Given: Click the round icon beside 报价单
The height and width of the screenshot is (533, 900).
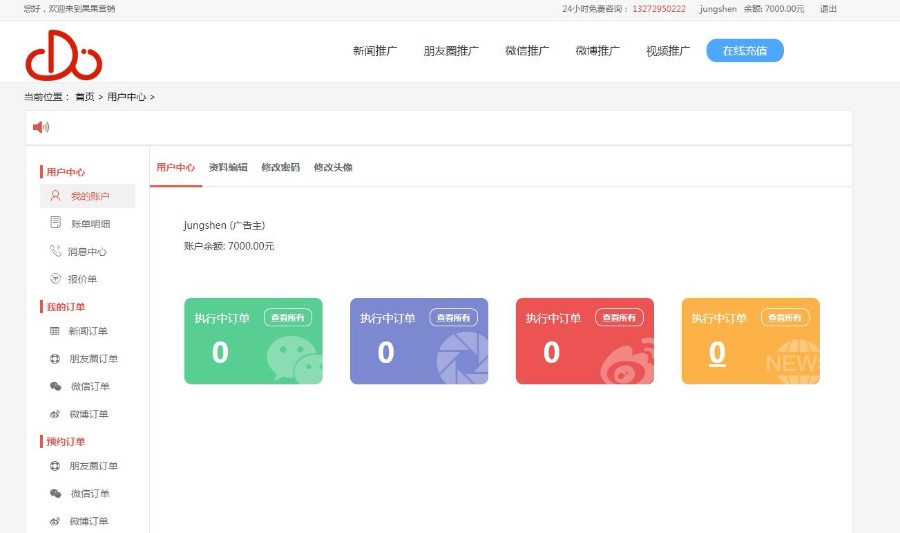Looking at the screenshot, I should coord(56,279).
